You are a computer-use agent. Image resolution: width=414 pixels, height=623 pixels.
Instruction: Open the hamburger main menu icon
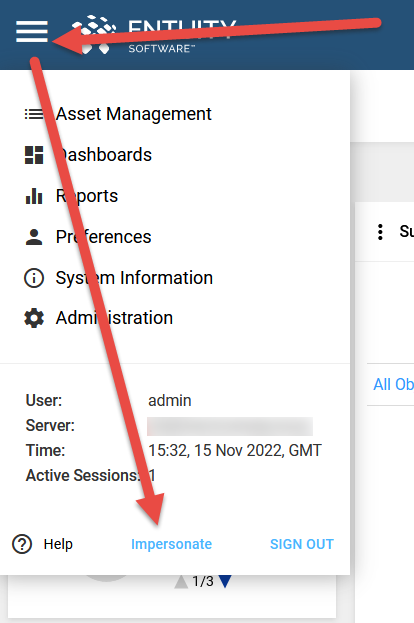pos(32,31)
